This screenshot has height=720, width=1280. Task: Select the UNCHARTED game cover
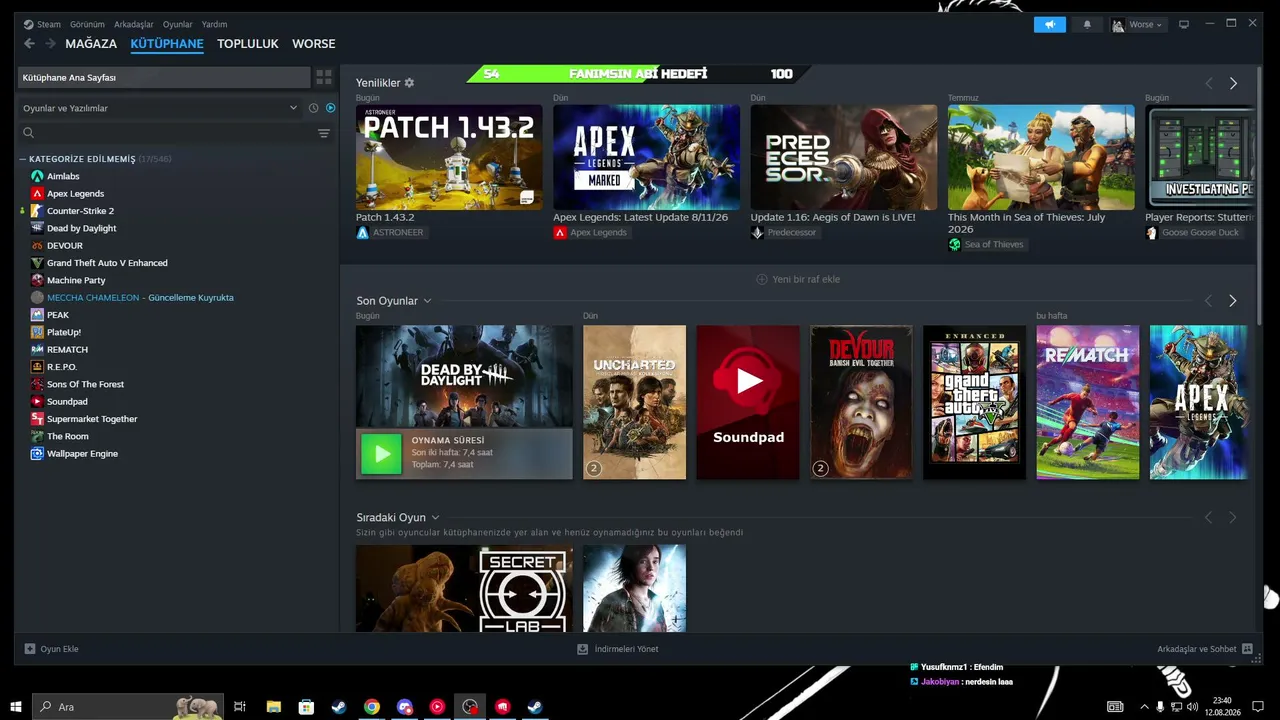point(635,402)
